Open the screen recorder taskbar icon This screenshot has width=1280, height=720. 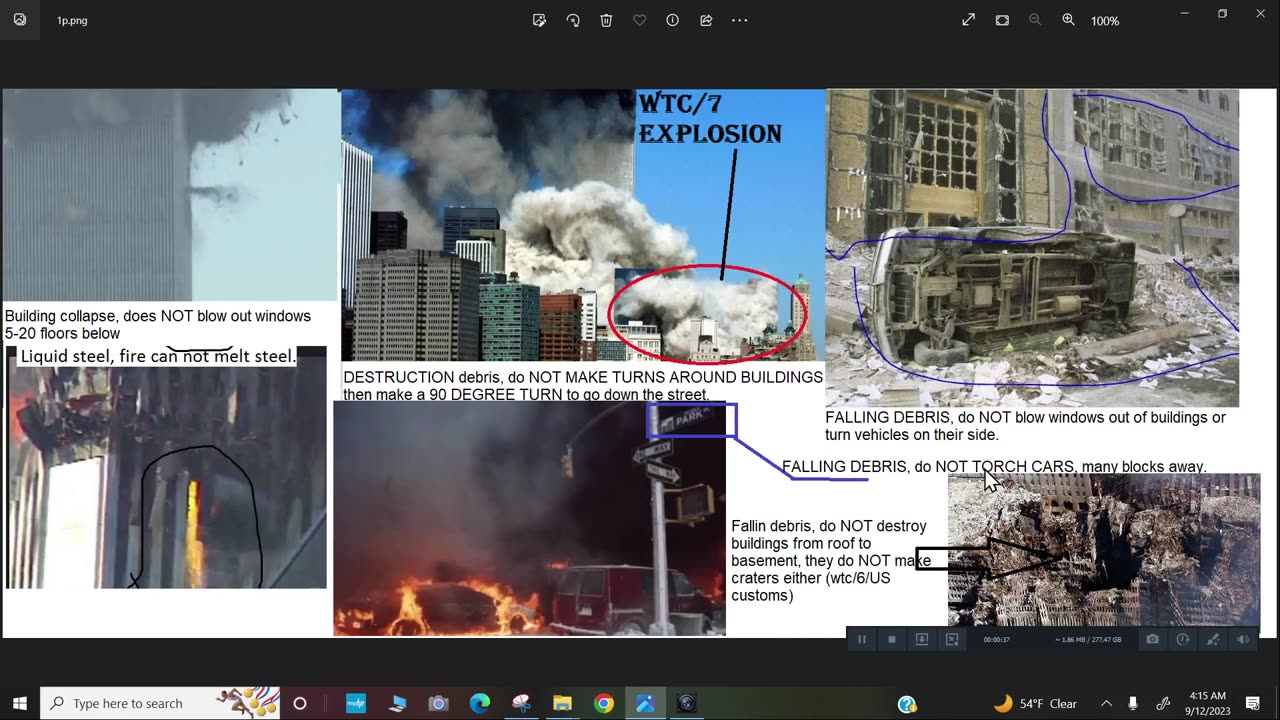(x=686, y=703)
